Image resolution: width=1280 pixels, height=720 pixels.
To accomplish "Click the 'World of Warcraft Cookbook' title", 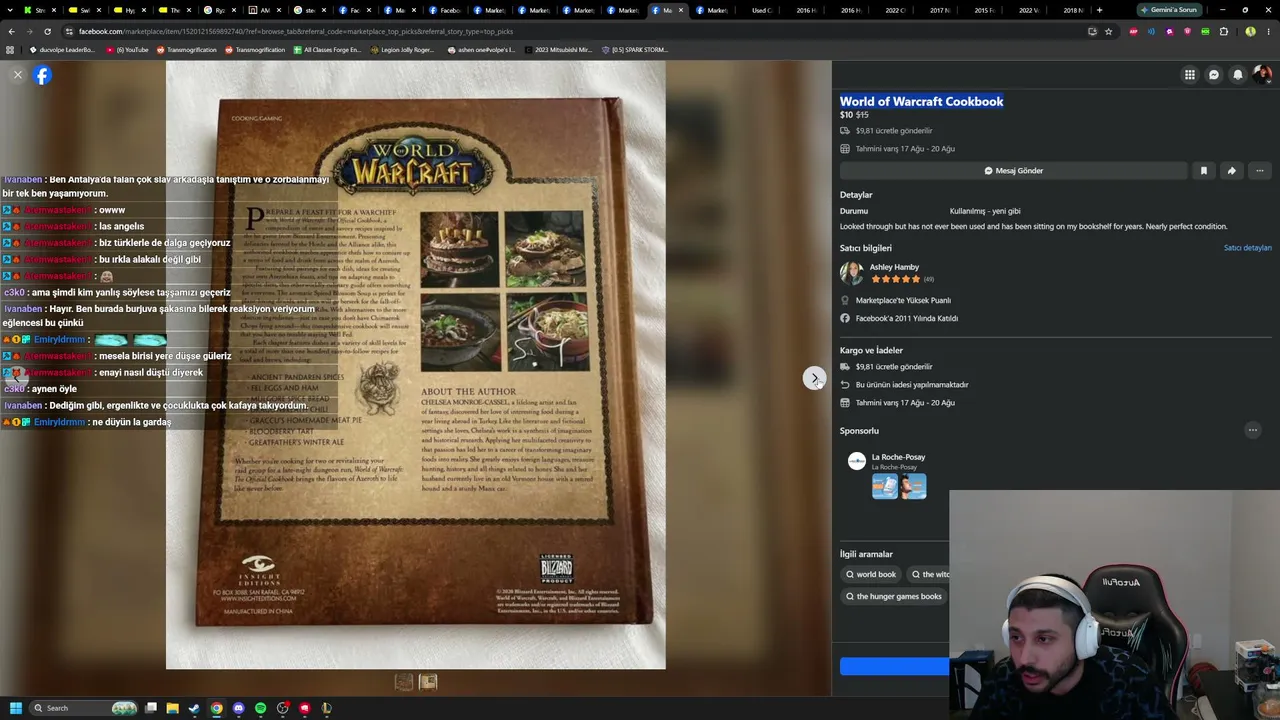I will (921, 101).
